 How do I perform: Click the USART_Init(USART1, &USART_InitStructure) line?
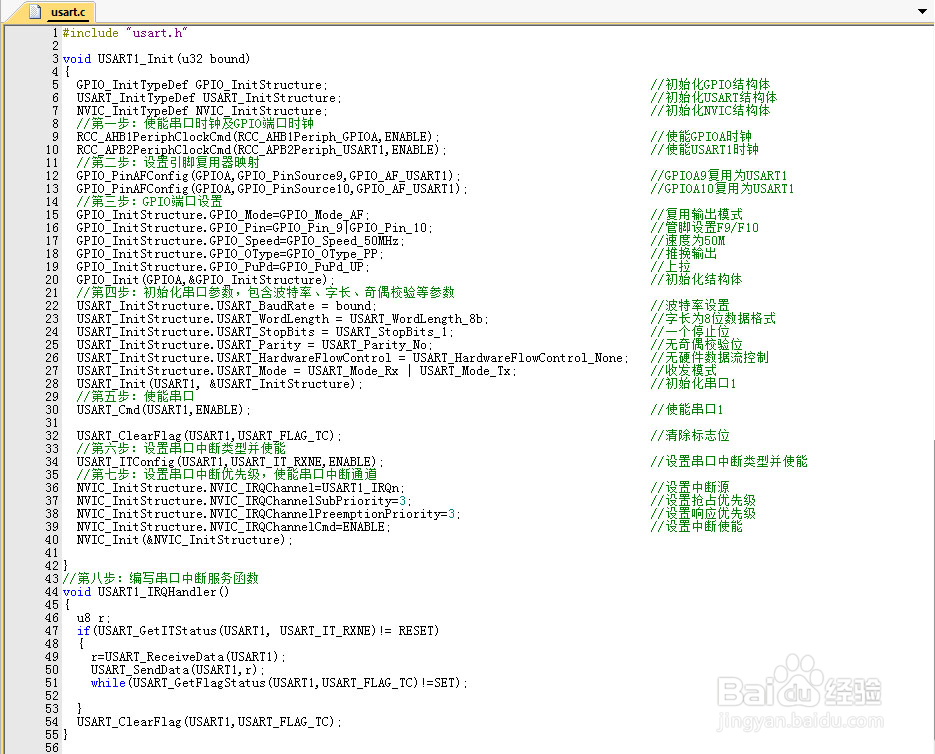(x=219, y=384)
